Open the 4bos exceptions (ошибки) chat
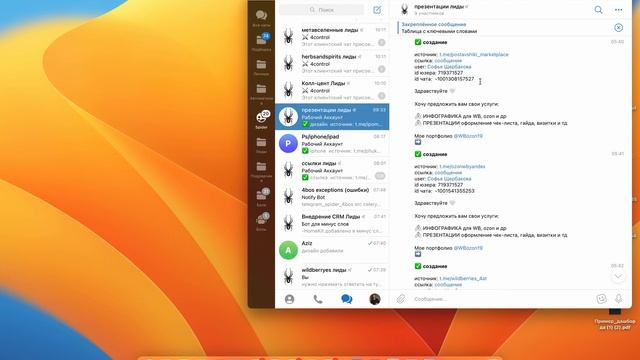This screenshot has width=640, height=360. pyautogui.click(x=332, y=197)
